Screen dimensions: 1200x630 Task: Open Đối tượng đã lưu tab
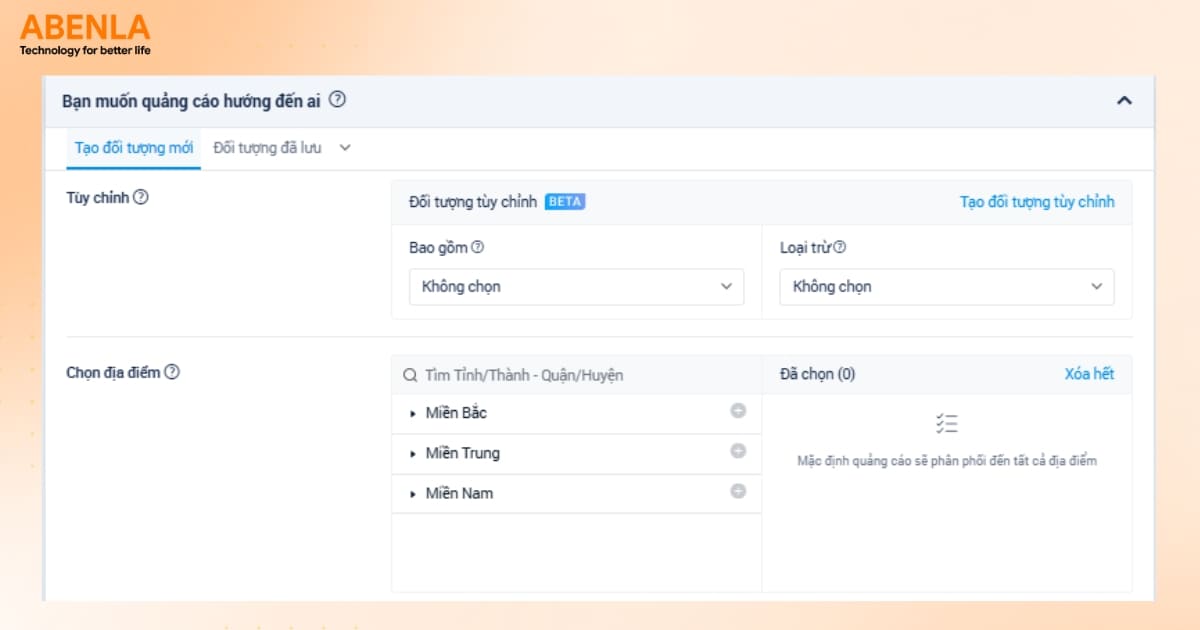(268, 148)
